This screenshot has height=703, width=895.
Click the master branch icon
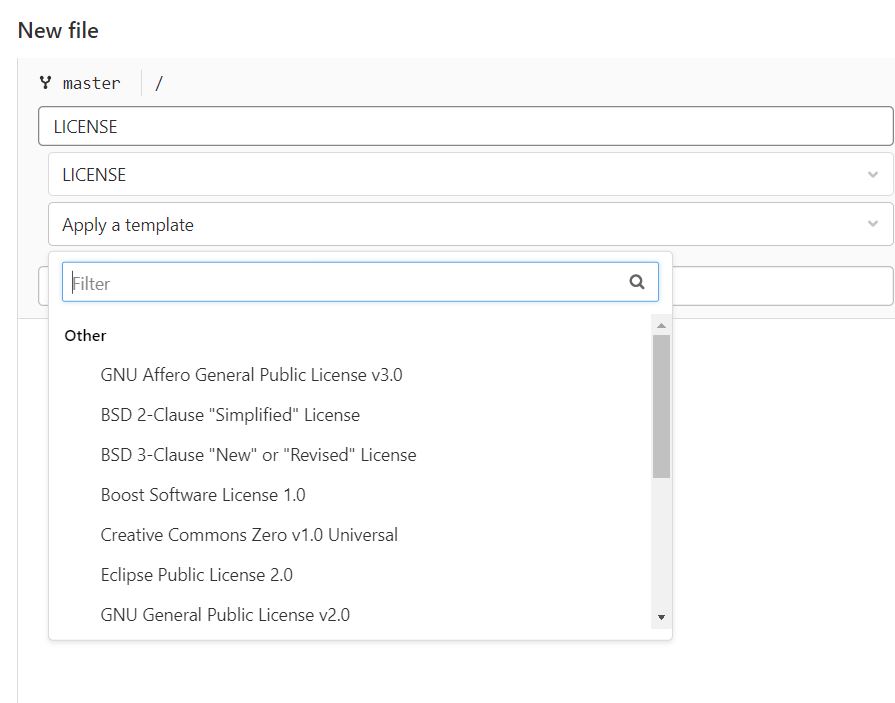tap(46, 83)
